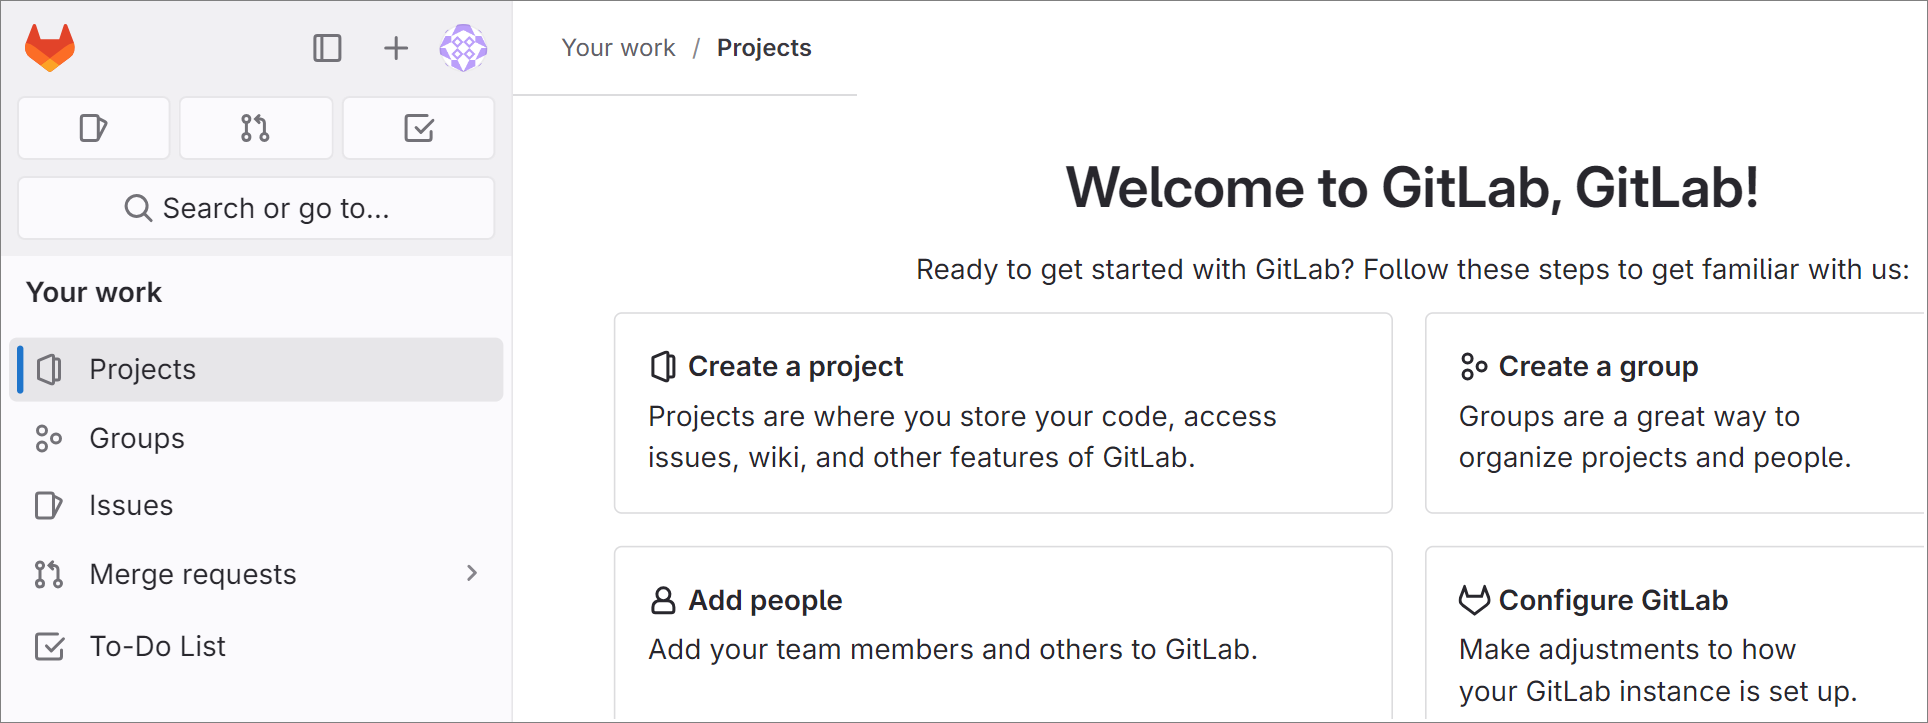
Task: Go to Issues in the sidebar
Action: (x=256, y=505)
